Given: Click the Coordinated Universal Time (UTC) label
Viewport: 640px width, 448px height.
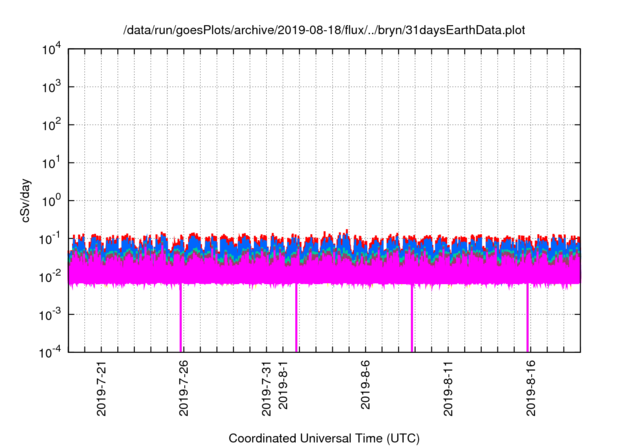Looking at the screenshot, I should 324,438.
